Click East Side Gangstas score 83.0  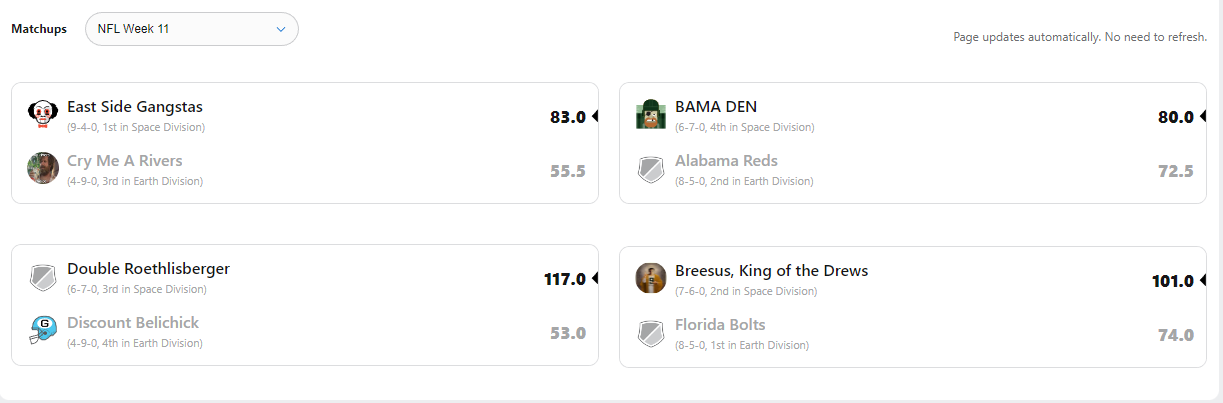click(567, 117)
